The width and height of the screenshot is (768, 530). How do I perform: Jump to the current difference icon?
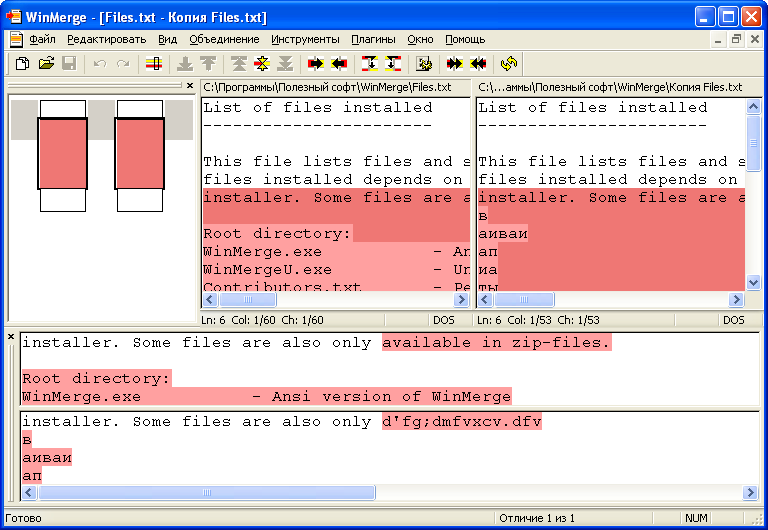pyautogui.click(x=262, y=64)
